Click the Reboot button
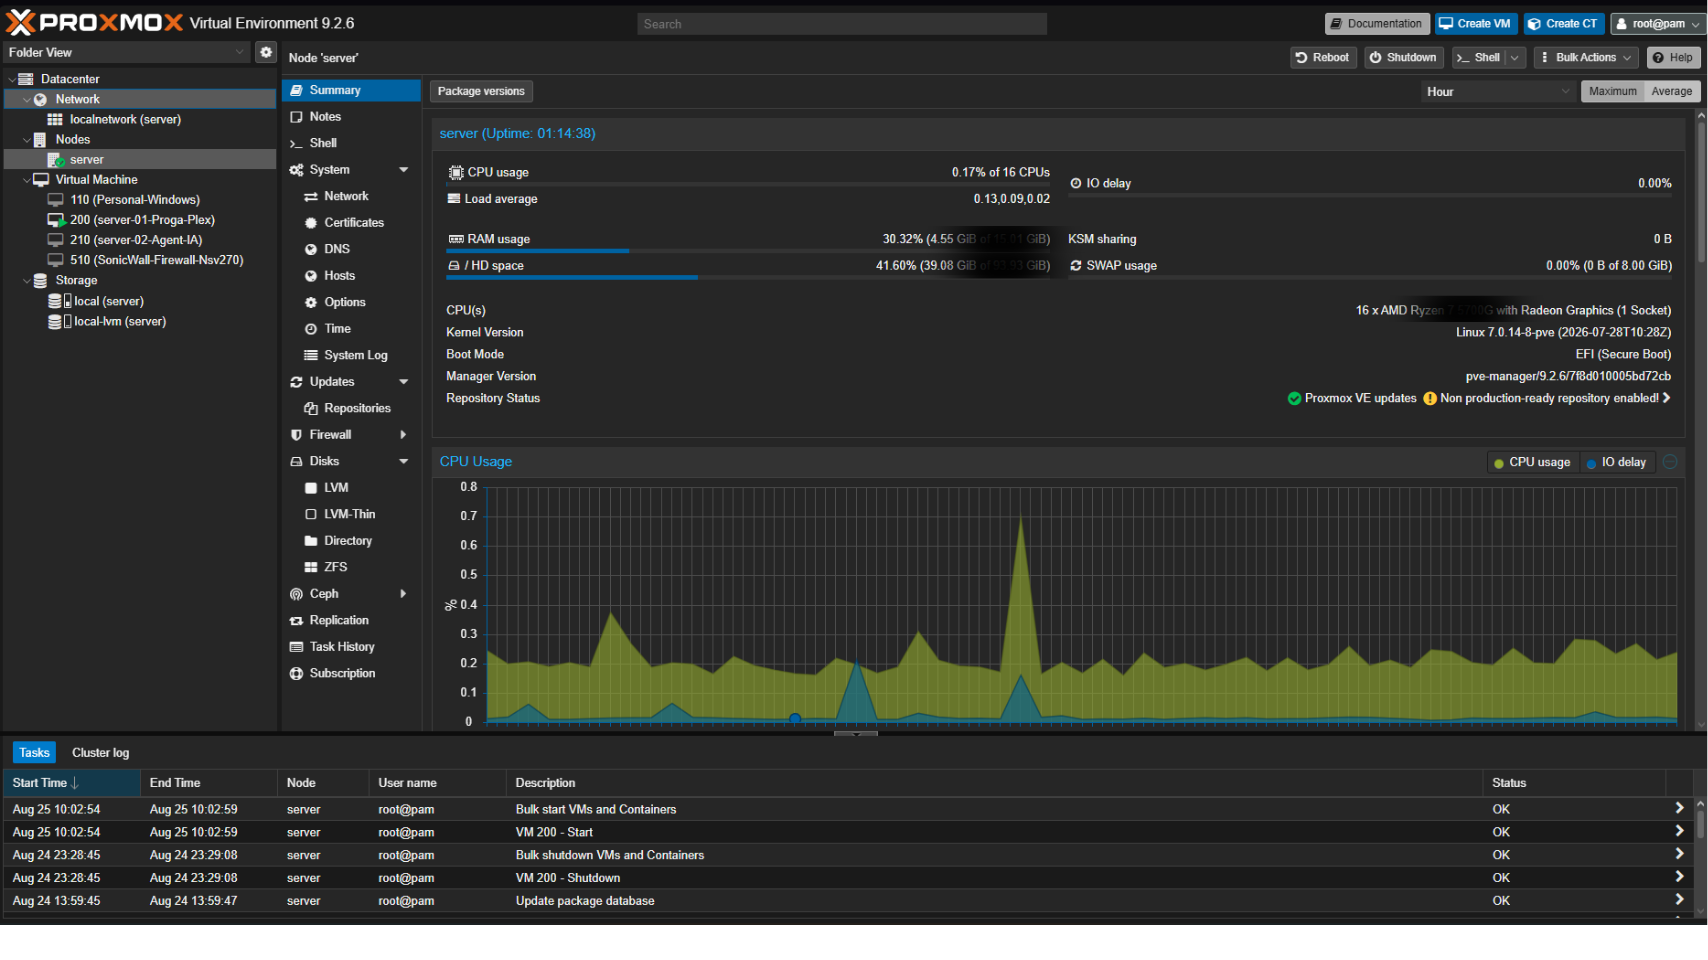 (x=1323, y=57)
